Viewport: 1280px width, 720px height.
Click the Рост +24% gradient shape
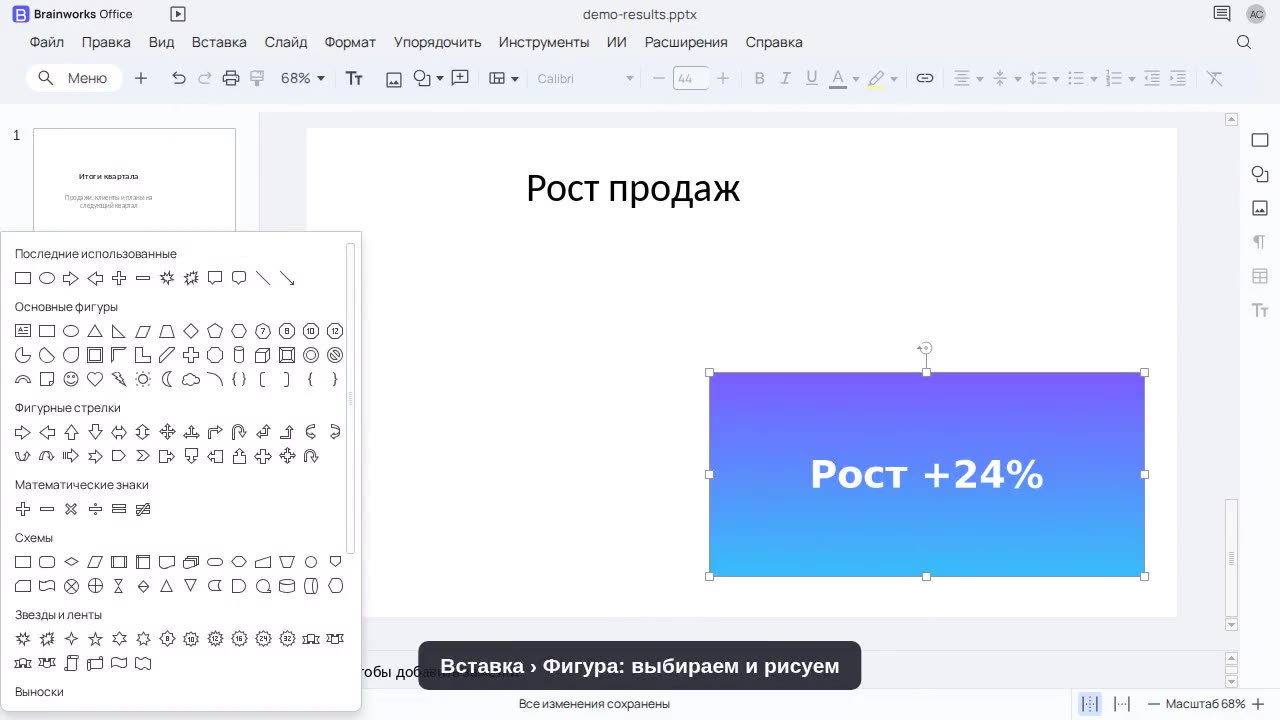(x=927, y=474)
